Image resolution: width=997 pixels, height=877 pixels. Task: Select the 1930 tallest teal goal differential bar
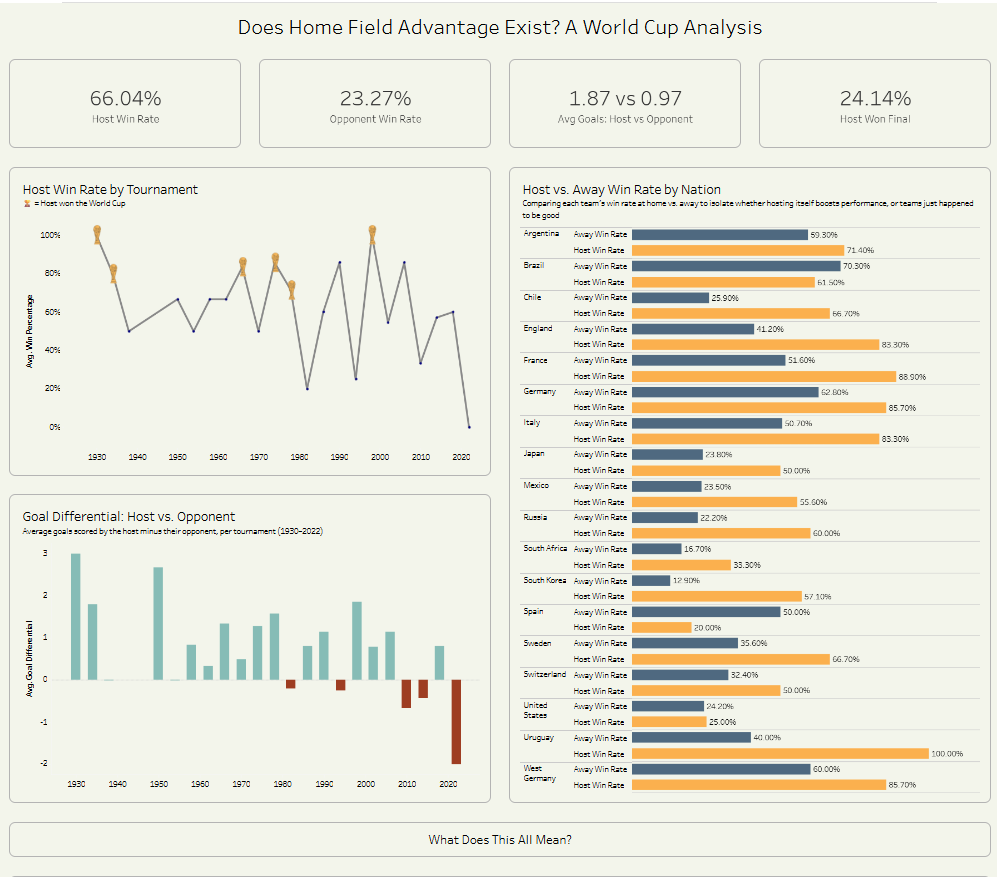(x=76, y=617)
